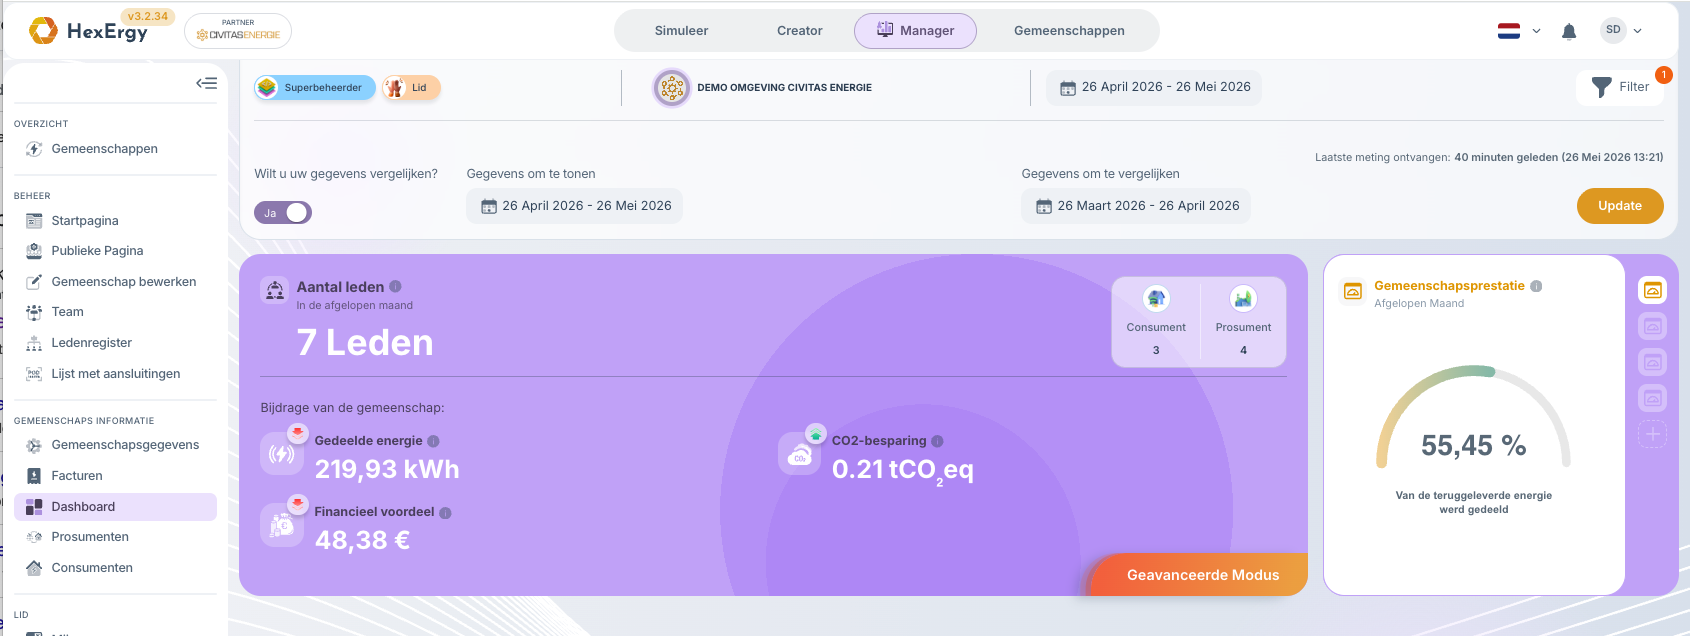
Task: Click the Financieel voordeel money icon
Action: [x=282, y=525]
